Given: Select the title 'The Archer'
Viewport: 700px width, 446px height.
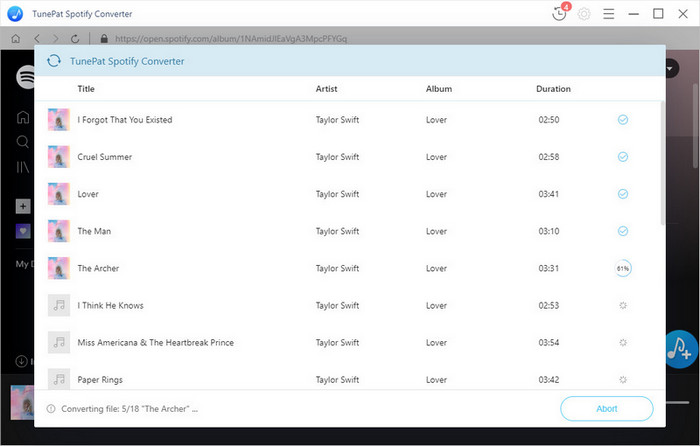Looking at the screenshot, I should (98, 268).
